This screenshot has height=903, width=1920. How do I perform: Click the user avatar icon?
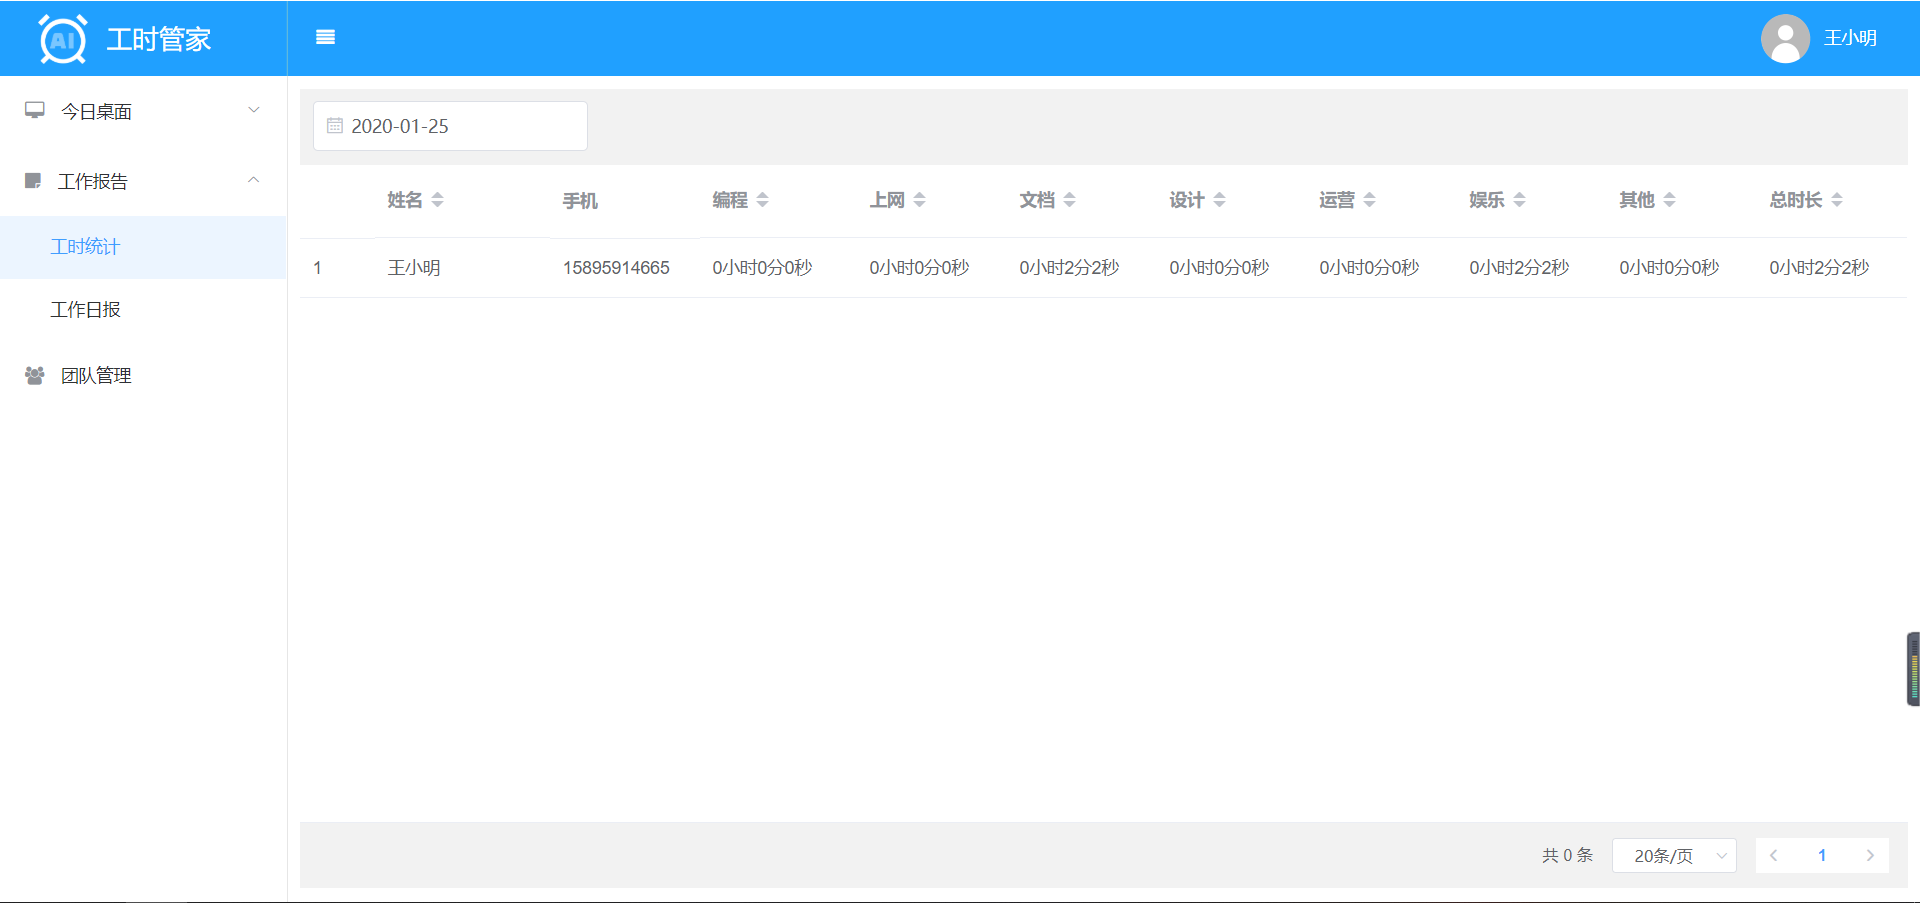pyautogui.click(x=1785, y=39)
